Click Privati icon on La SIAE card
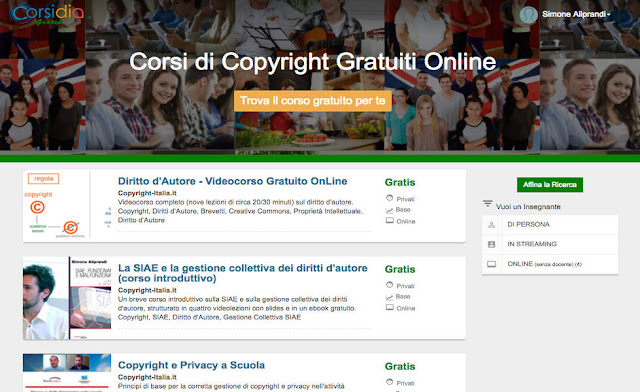This screenshot has width=640, height=392. tap(389, 285)
